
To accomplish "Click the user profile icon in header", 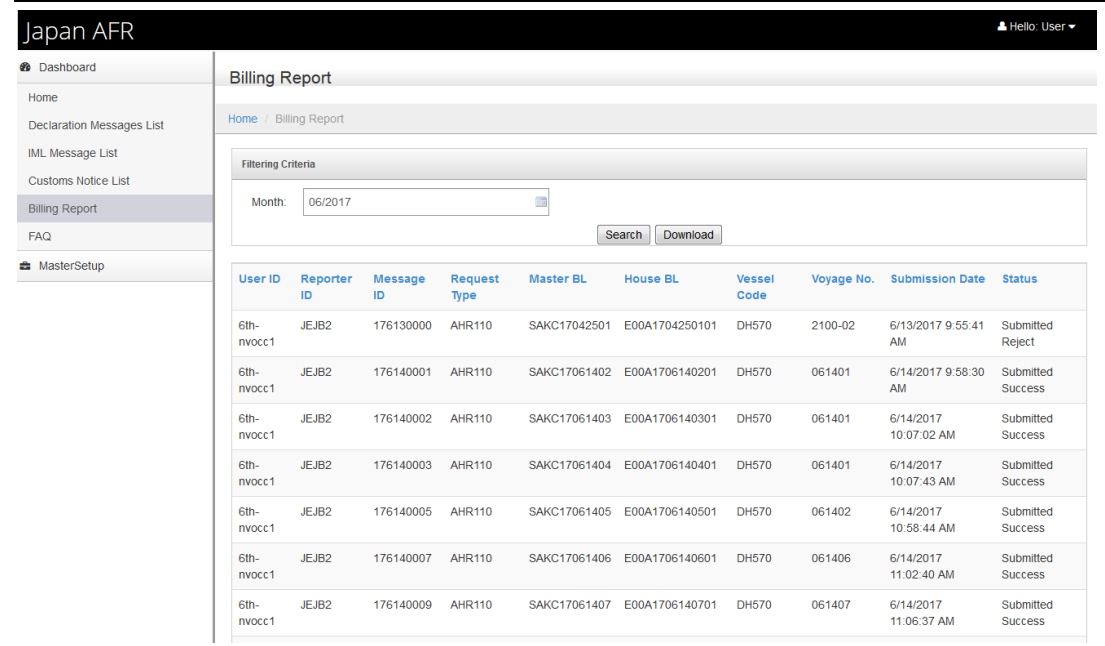I will [x=1002, y=27].
